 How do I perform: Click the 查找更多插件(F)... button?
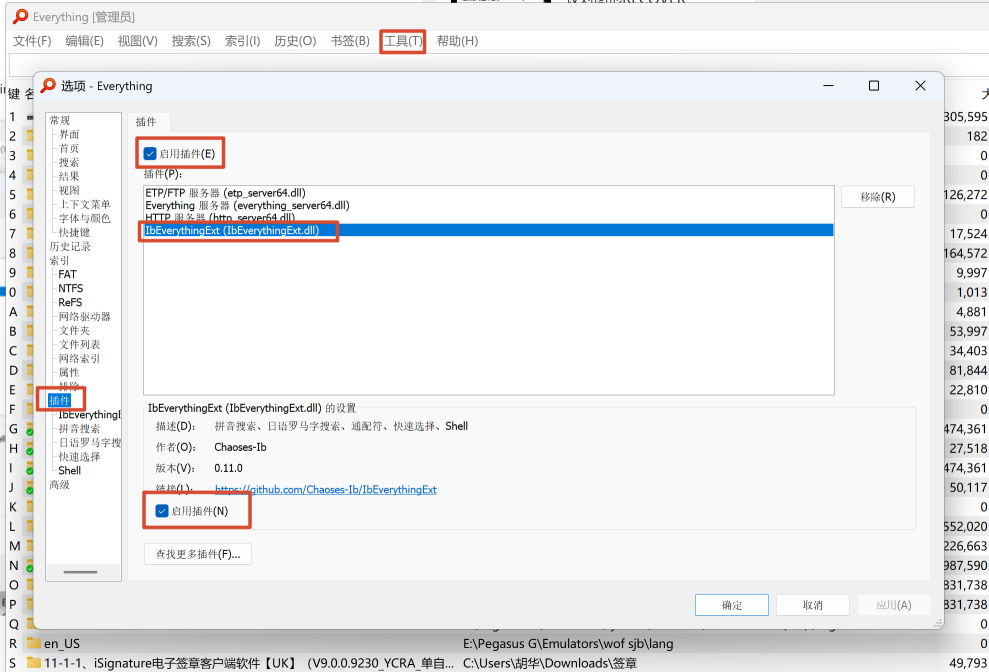[198, 554]
